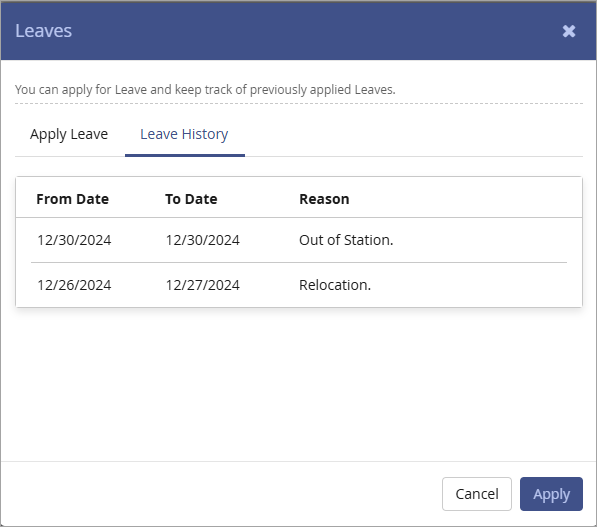597x527 pixels.
Task: Click the To Date column header
Action: pos(191,199)
